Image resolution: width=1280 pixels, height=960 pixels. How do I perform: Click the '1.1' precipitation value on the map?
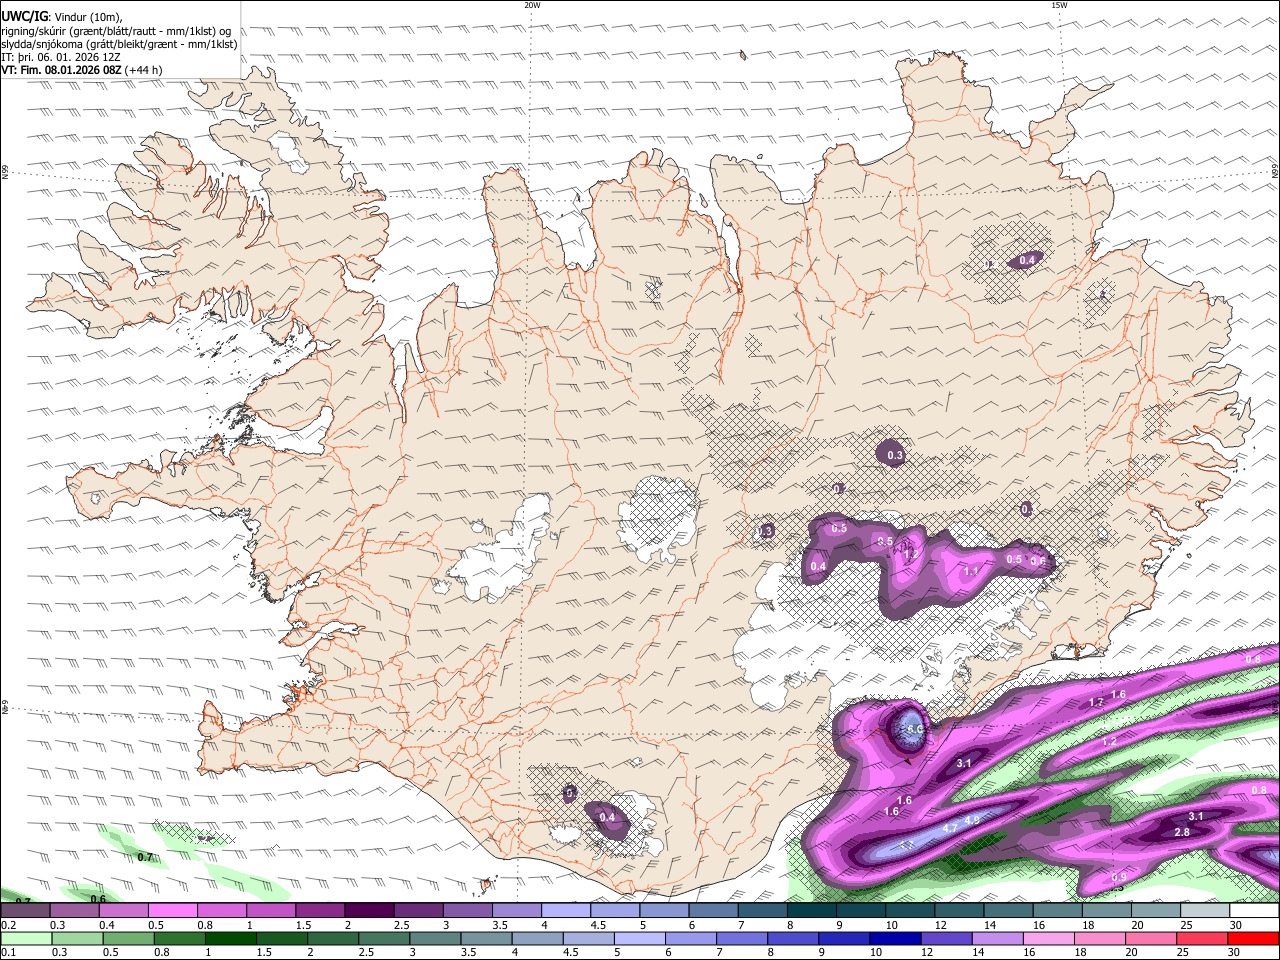[x=971, y=572]
